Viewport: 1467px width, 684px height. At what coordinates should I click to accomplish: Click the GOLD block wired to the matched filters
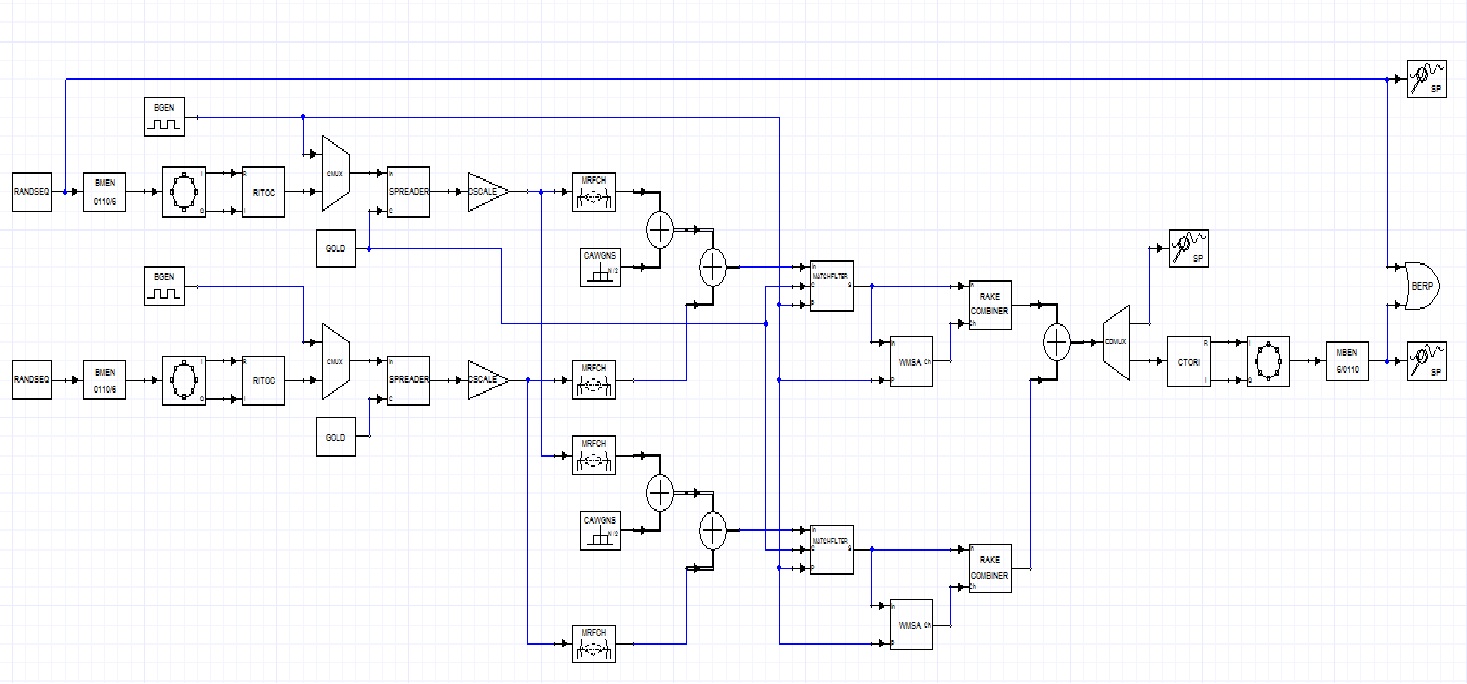pos(335,248)
